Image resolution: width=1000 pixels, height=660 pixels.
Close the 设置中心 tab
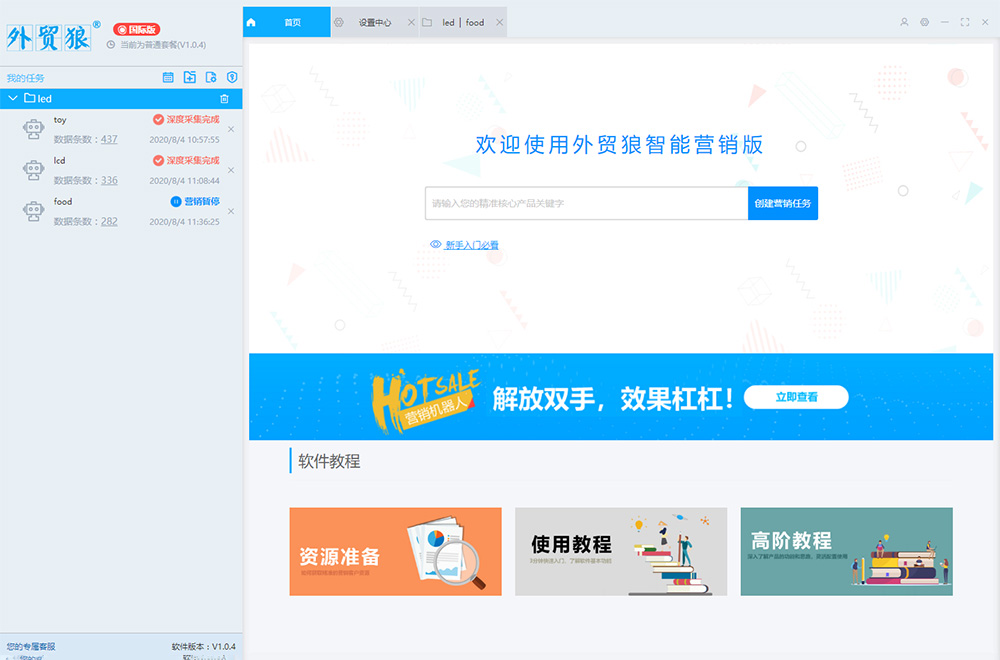click(411, 22)
